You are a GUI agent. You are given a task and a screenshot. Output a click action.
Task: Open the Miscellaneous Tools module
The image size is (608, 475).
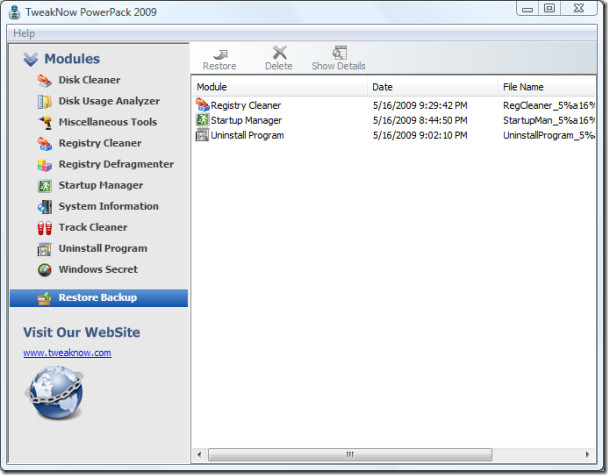coord(108,122)
